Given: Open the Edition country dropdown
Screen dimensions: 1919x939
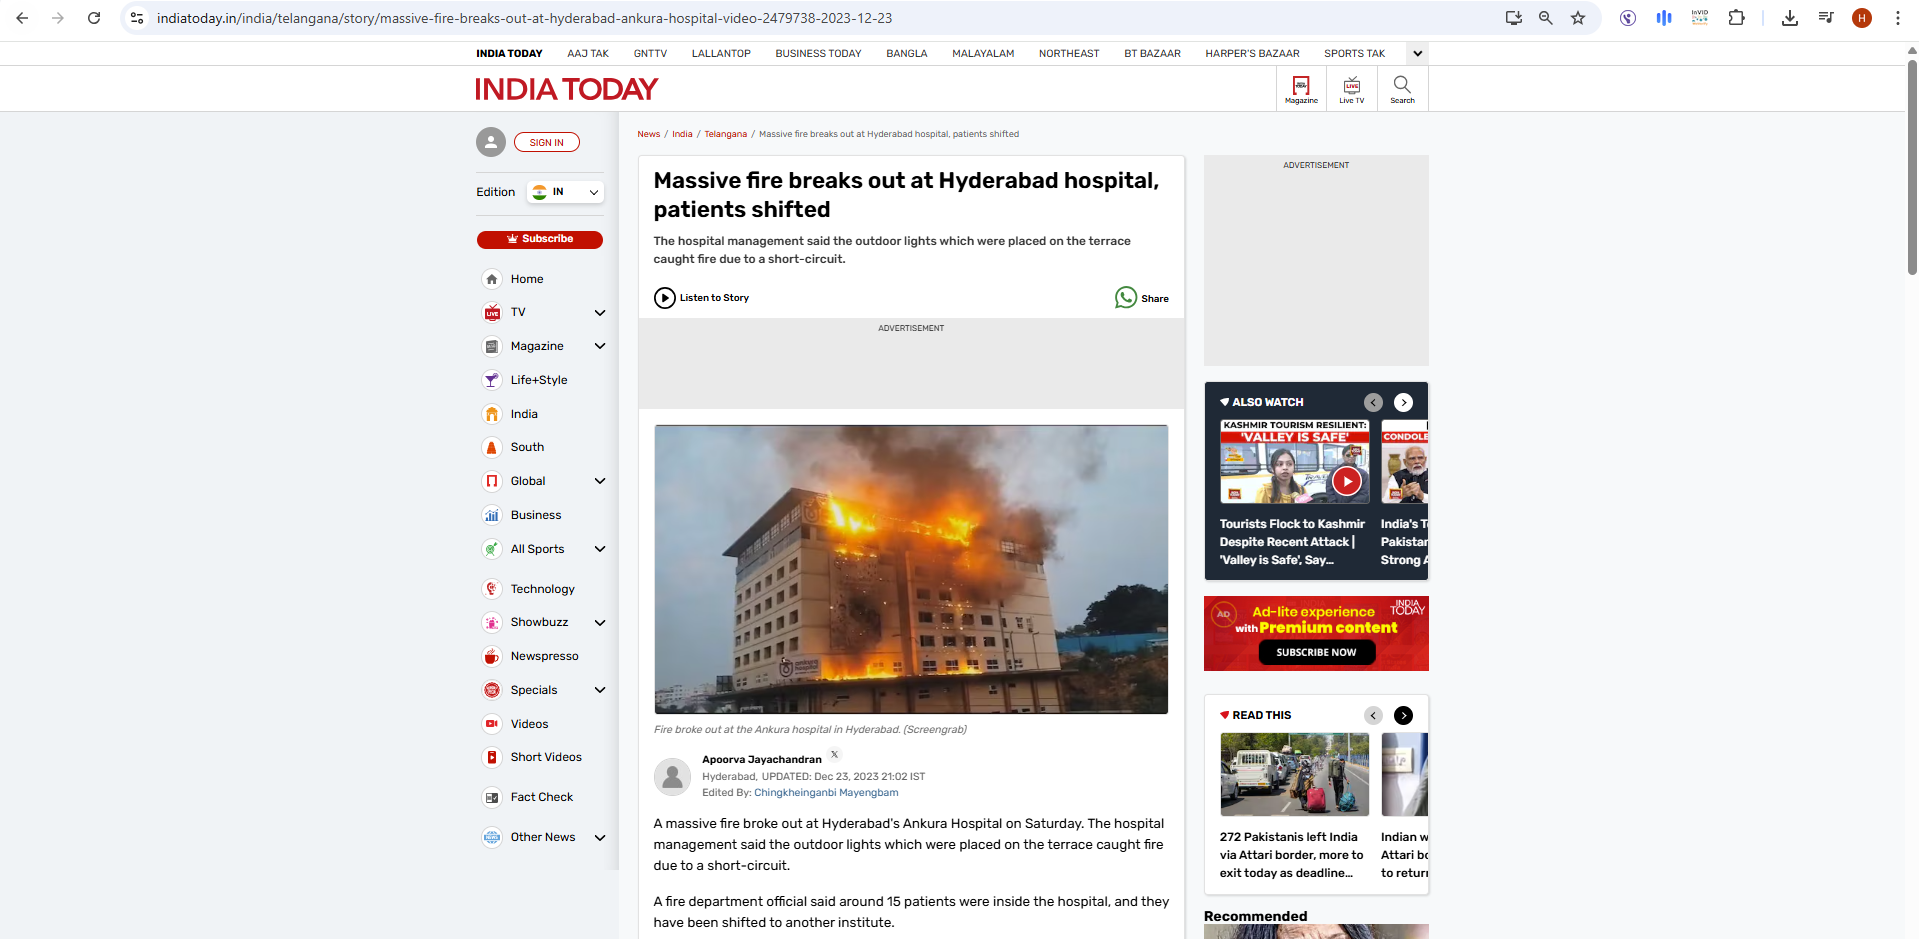Looking at the screenshot, I should pyautogui.click(x=566, y=192).
